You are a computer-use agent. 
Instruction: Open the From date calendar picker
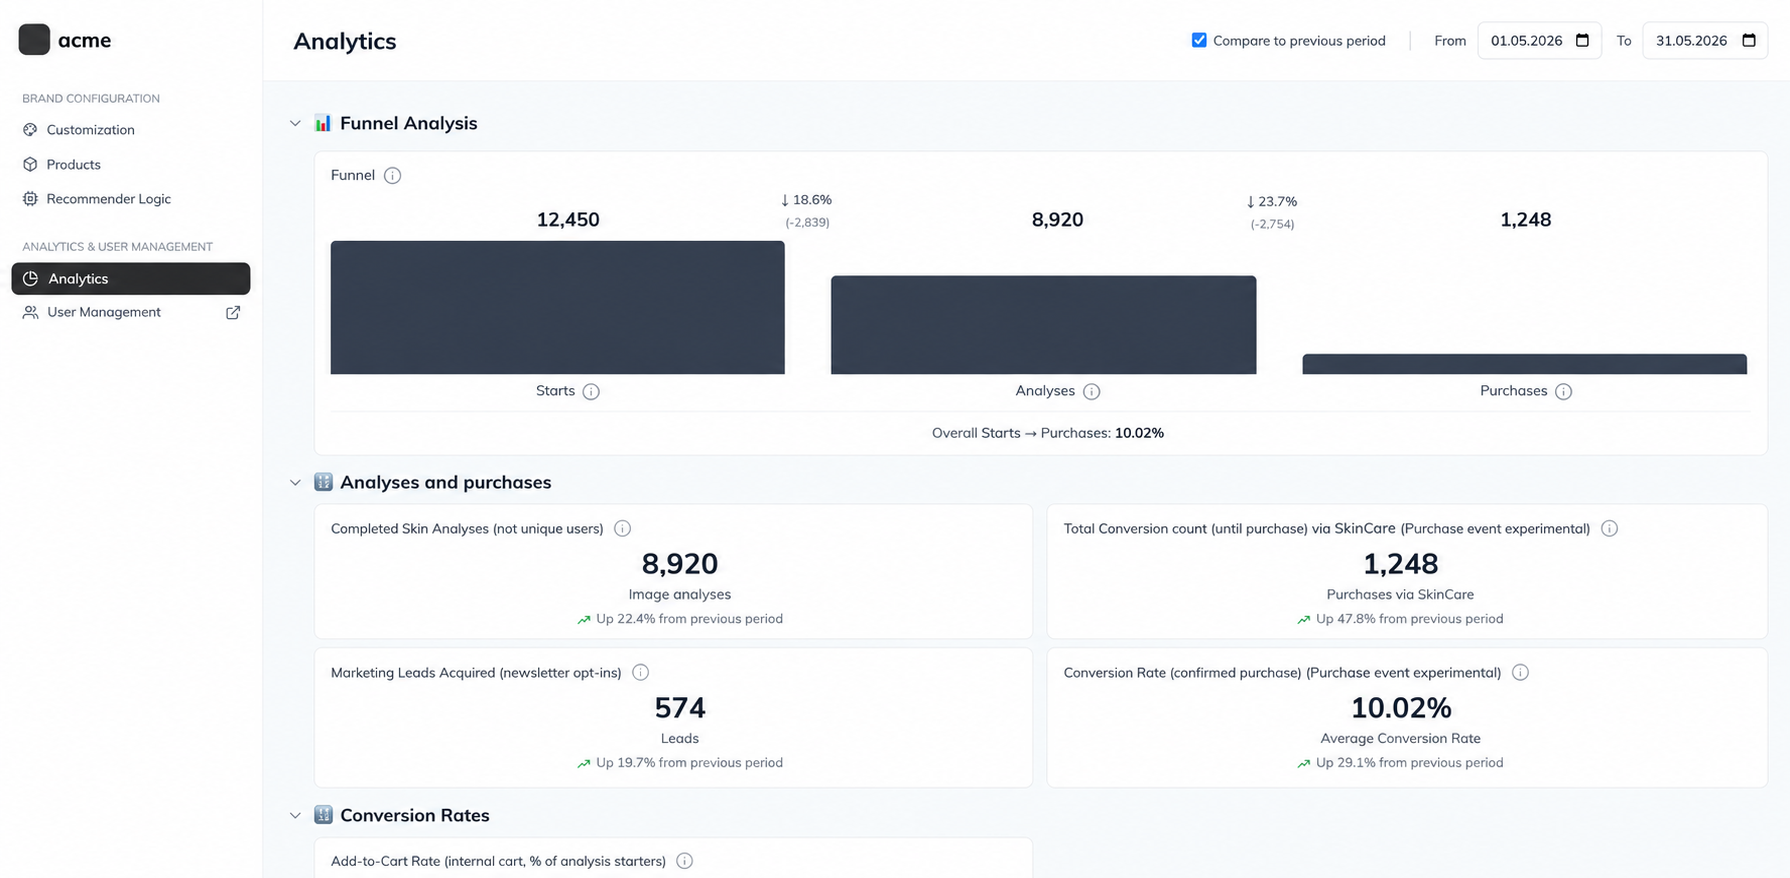coord(1582,40)
